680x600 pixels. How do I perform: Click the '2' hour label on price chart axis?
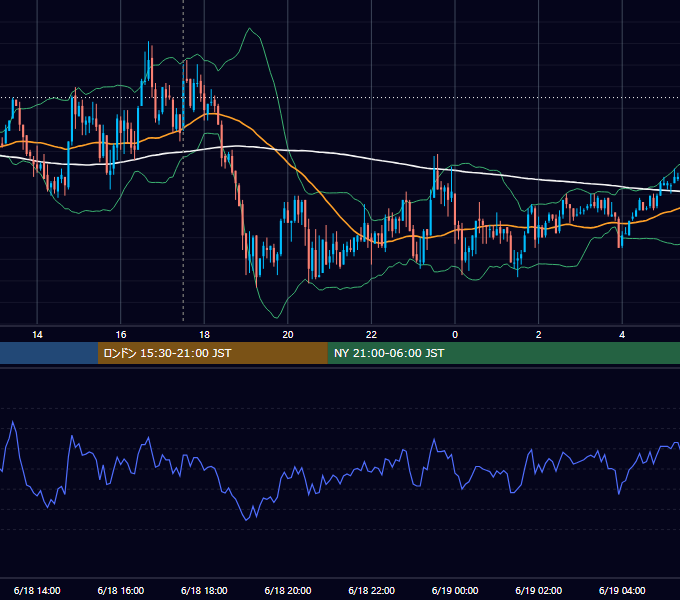coord(539,335)
